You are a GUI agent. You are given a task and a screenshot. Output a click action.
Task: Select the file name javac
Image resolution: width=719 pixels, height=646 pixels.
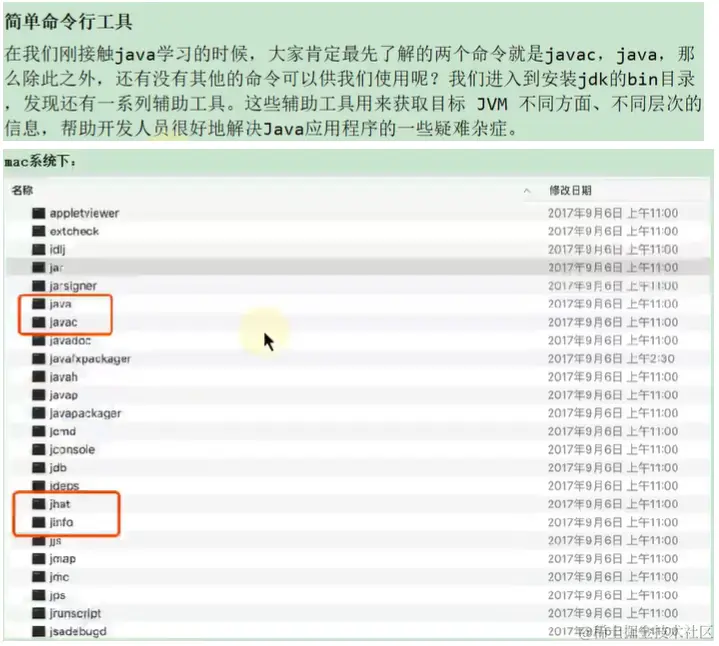pyautogui.click(x=63, y=322)
